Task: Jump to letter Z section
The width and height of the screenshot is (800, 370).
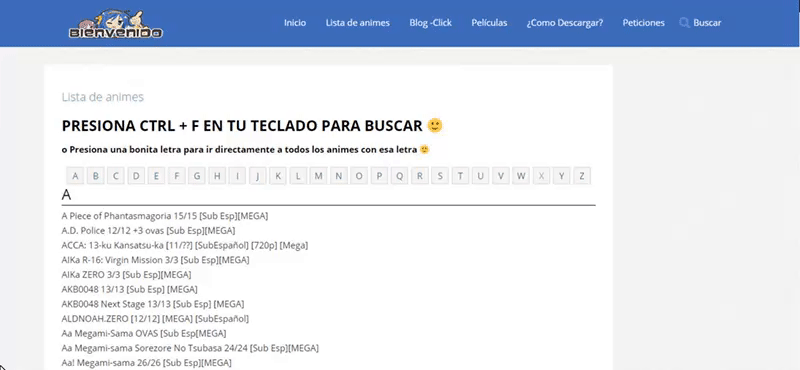Action: pyautogui.click(x=582, y=176)
